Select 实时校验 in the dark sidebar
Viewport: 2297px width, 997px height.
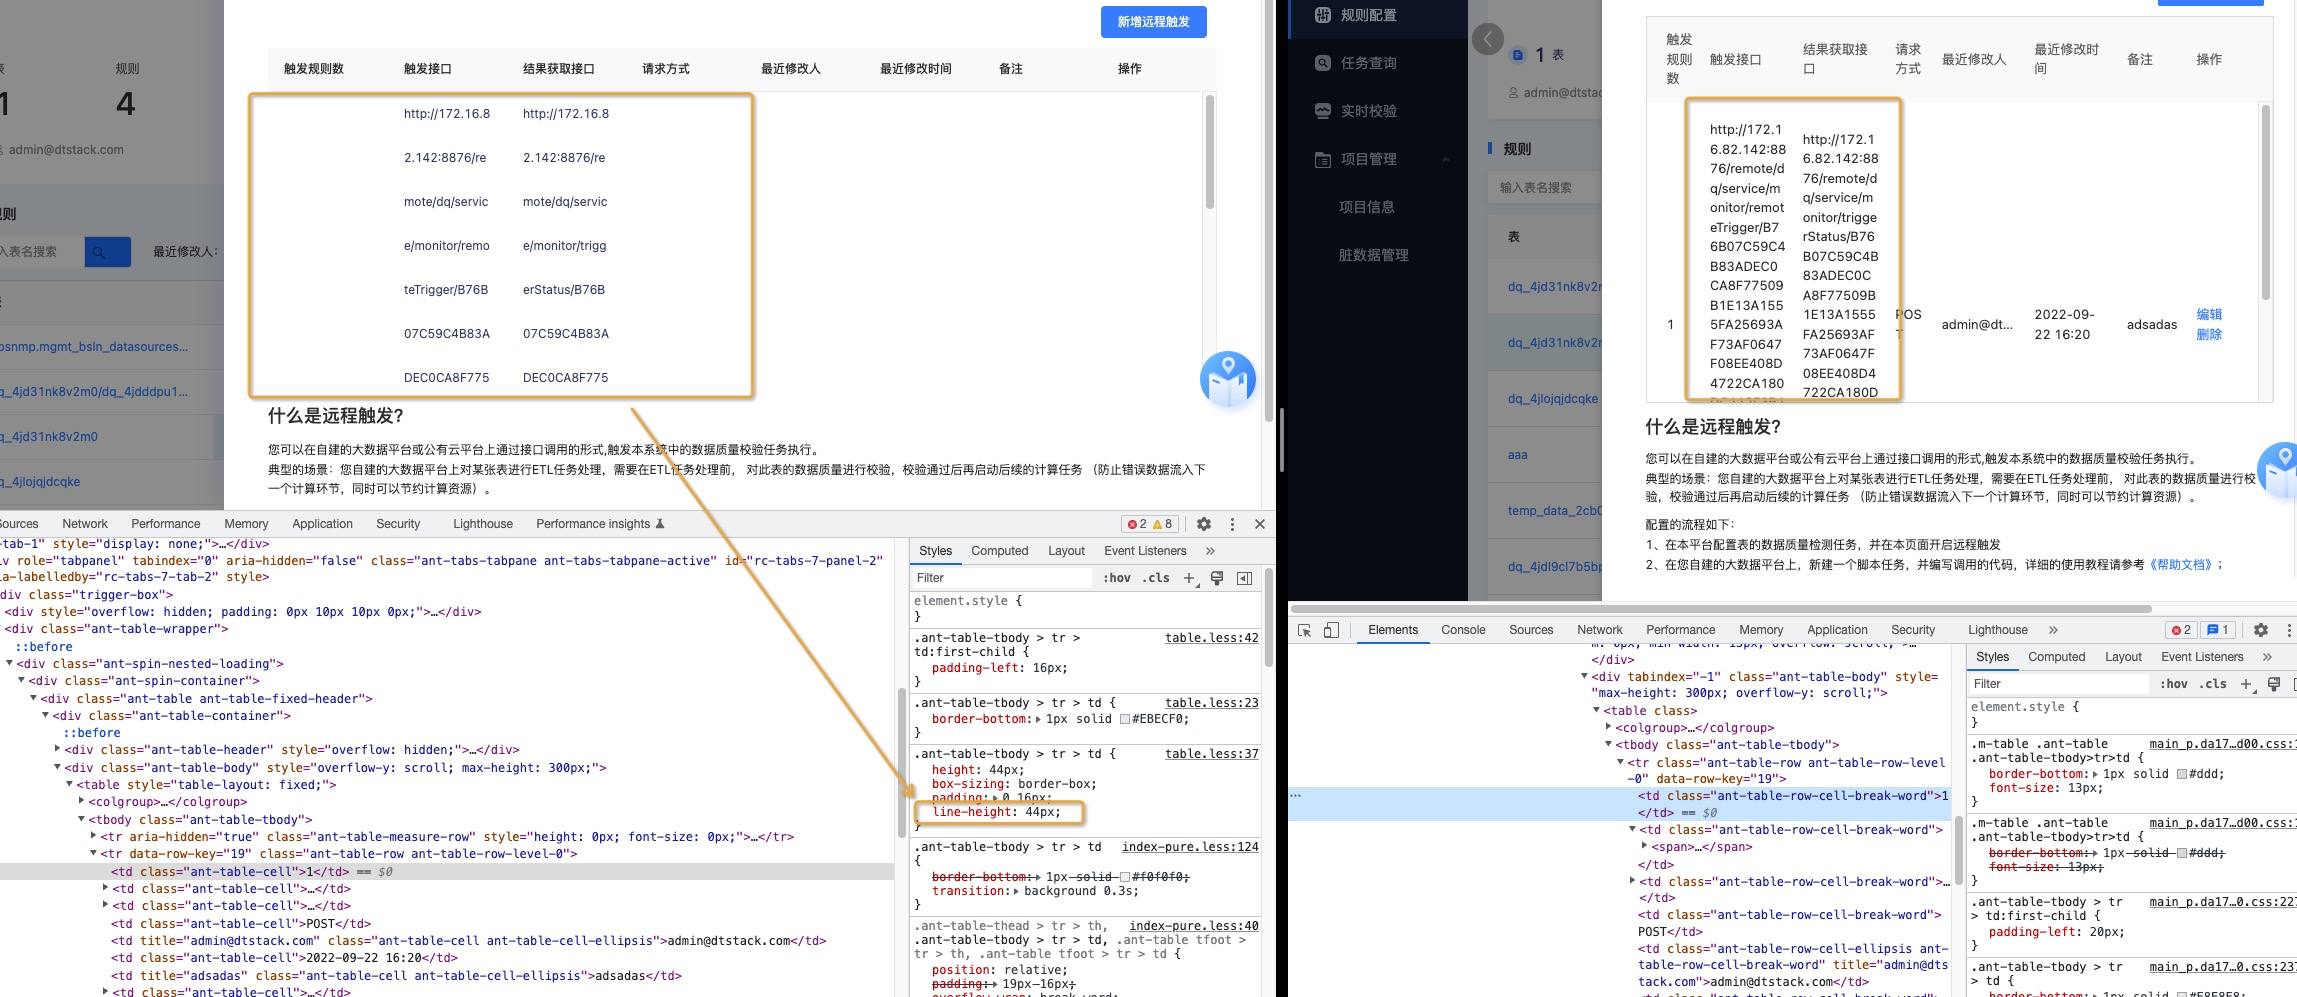click(1368, 111)
